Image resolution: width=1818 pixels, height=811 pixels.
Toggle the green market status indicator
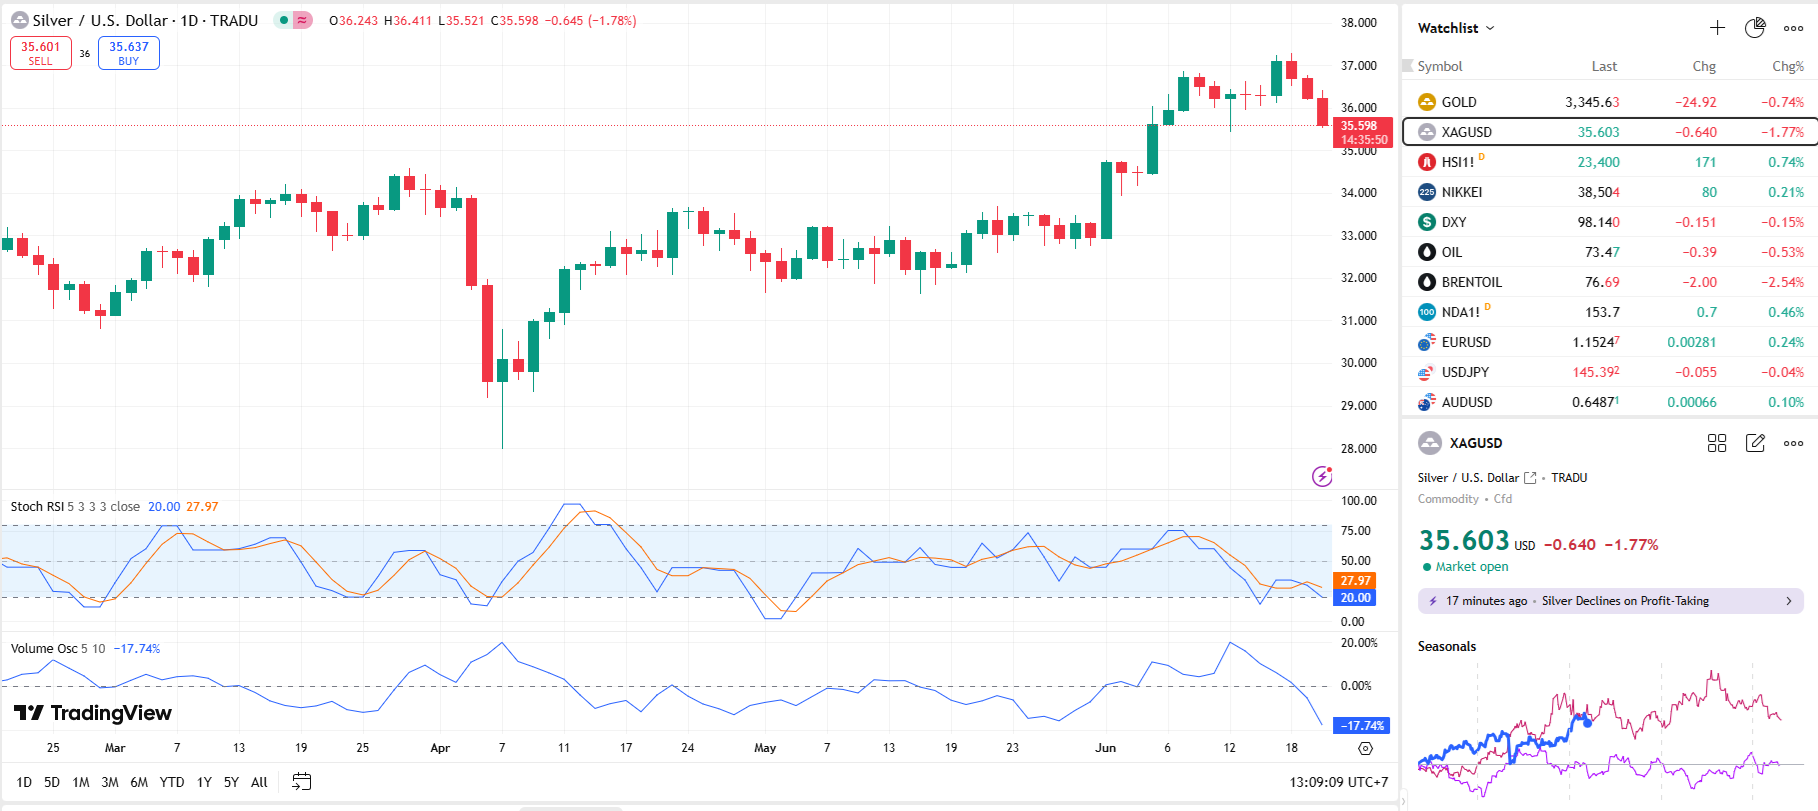[285, 20]
